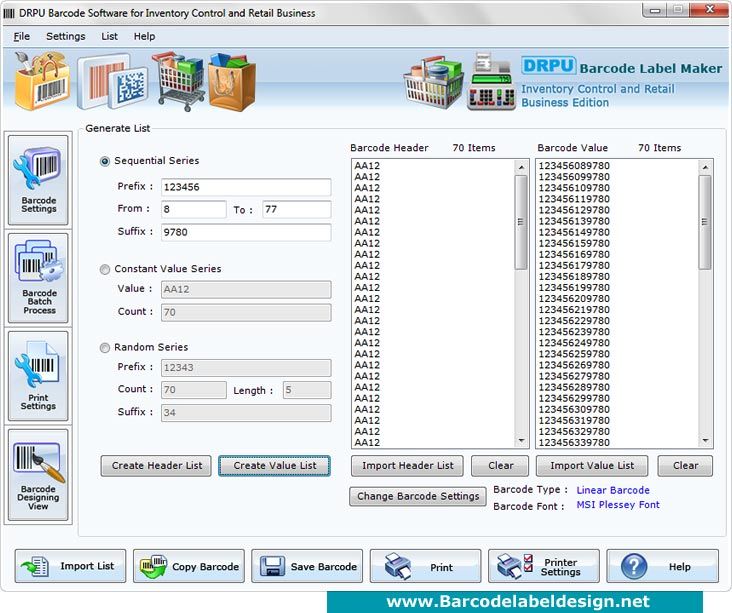Image resolution: width=732 pixels, height=613 pixels.
Task: Click the barcode cards banner icon
Action: pos(113,81)
